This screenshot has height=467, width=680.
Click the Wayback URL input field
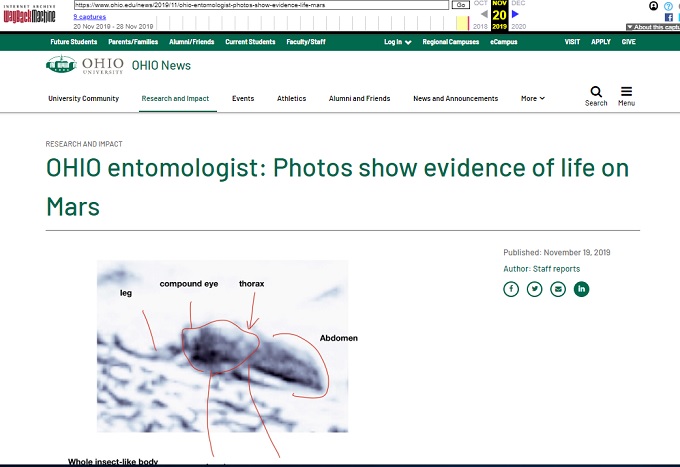(262, 5)
